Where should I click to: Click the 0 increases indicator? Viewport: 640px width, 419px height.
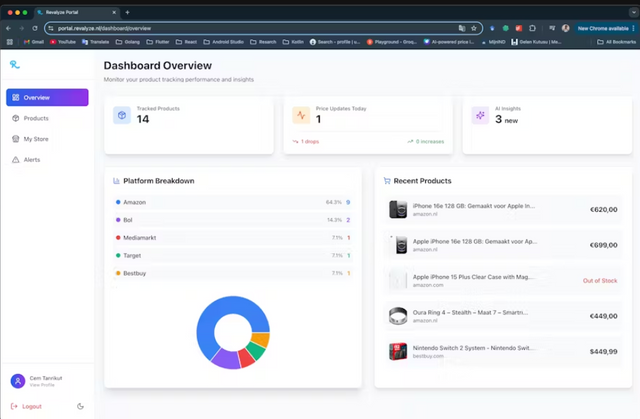tap(426, 142)
